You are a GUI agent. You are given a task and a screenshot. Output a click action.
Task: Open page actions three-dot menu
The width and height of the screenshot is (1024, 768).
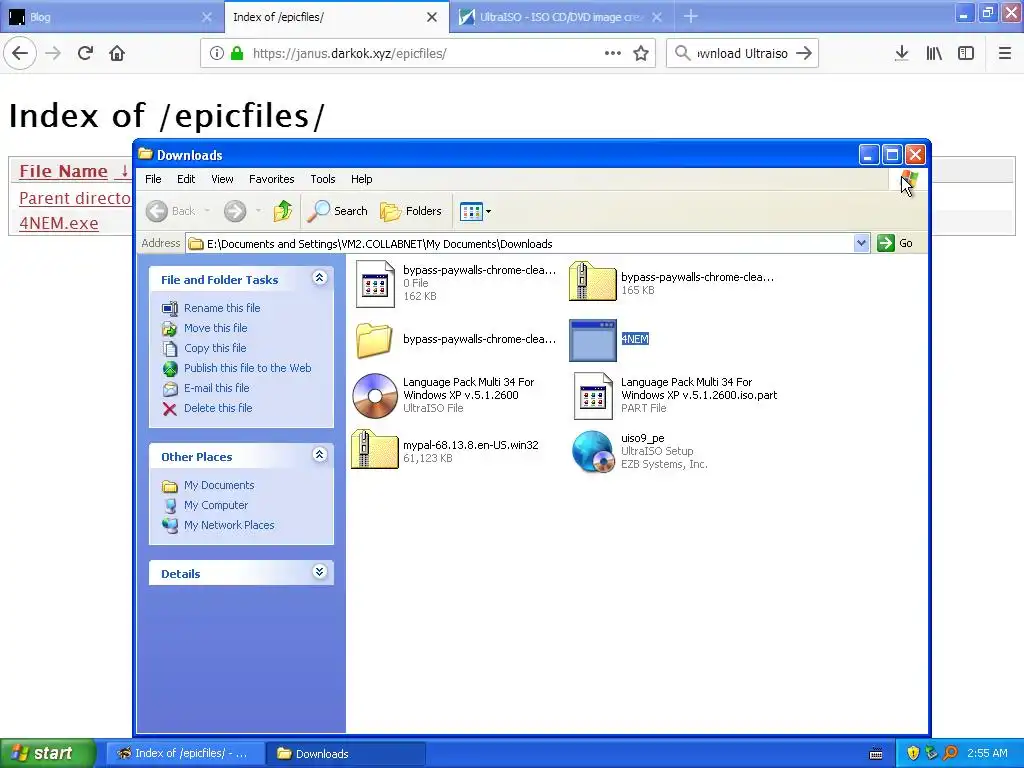613,54
